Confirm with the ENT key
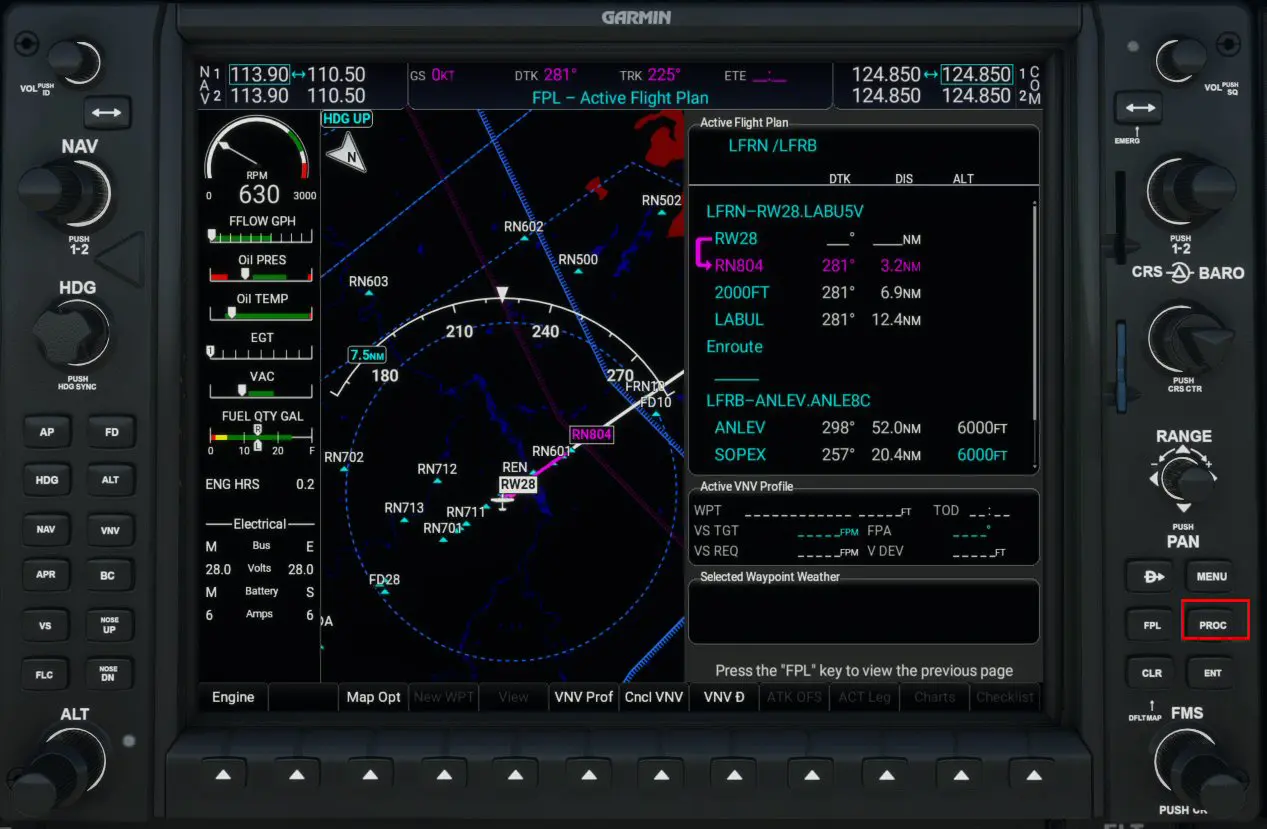The width and height of the screenshot is (1267, 829). [1213, 673]
